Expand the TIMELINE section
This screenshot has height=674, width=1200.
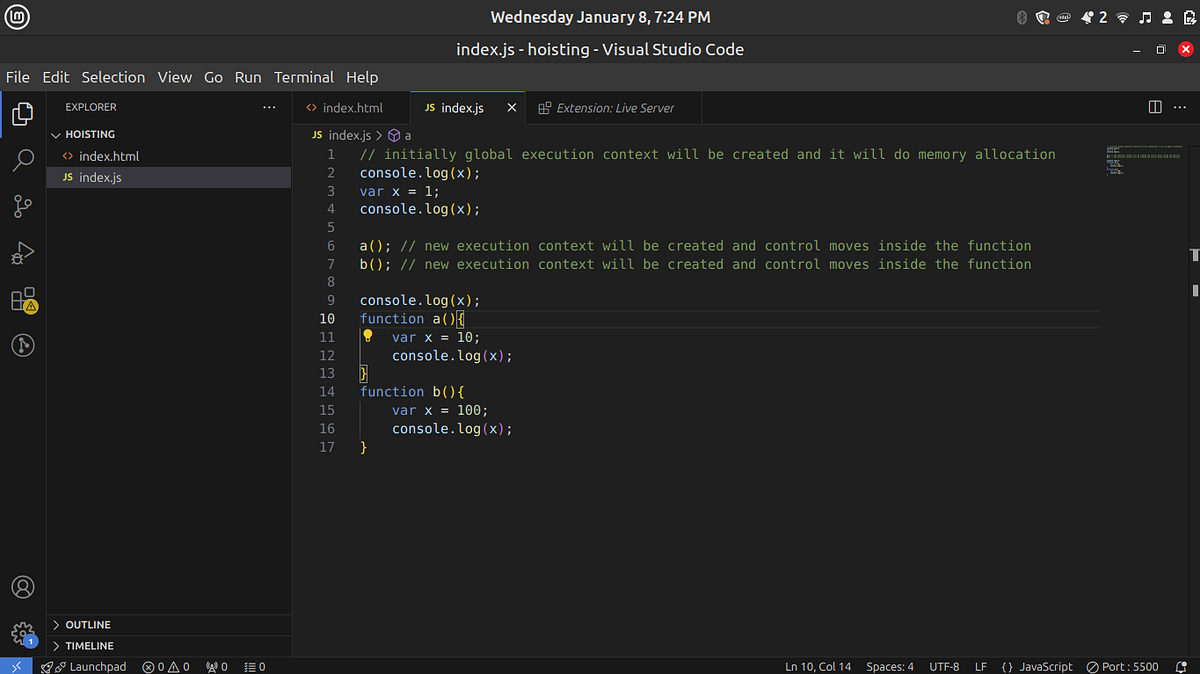pyautogui.click(x=169, y=646)
